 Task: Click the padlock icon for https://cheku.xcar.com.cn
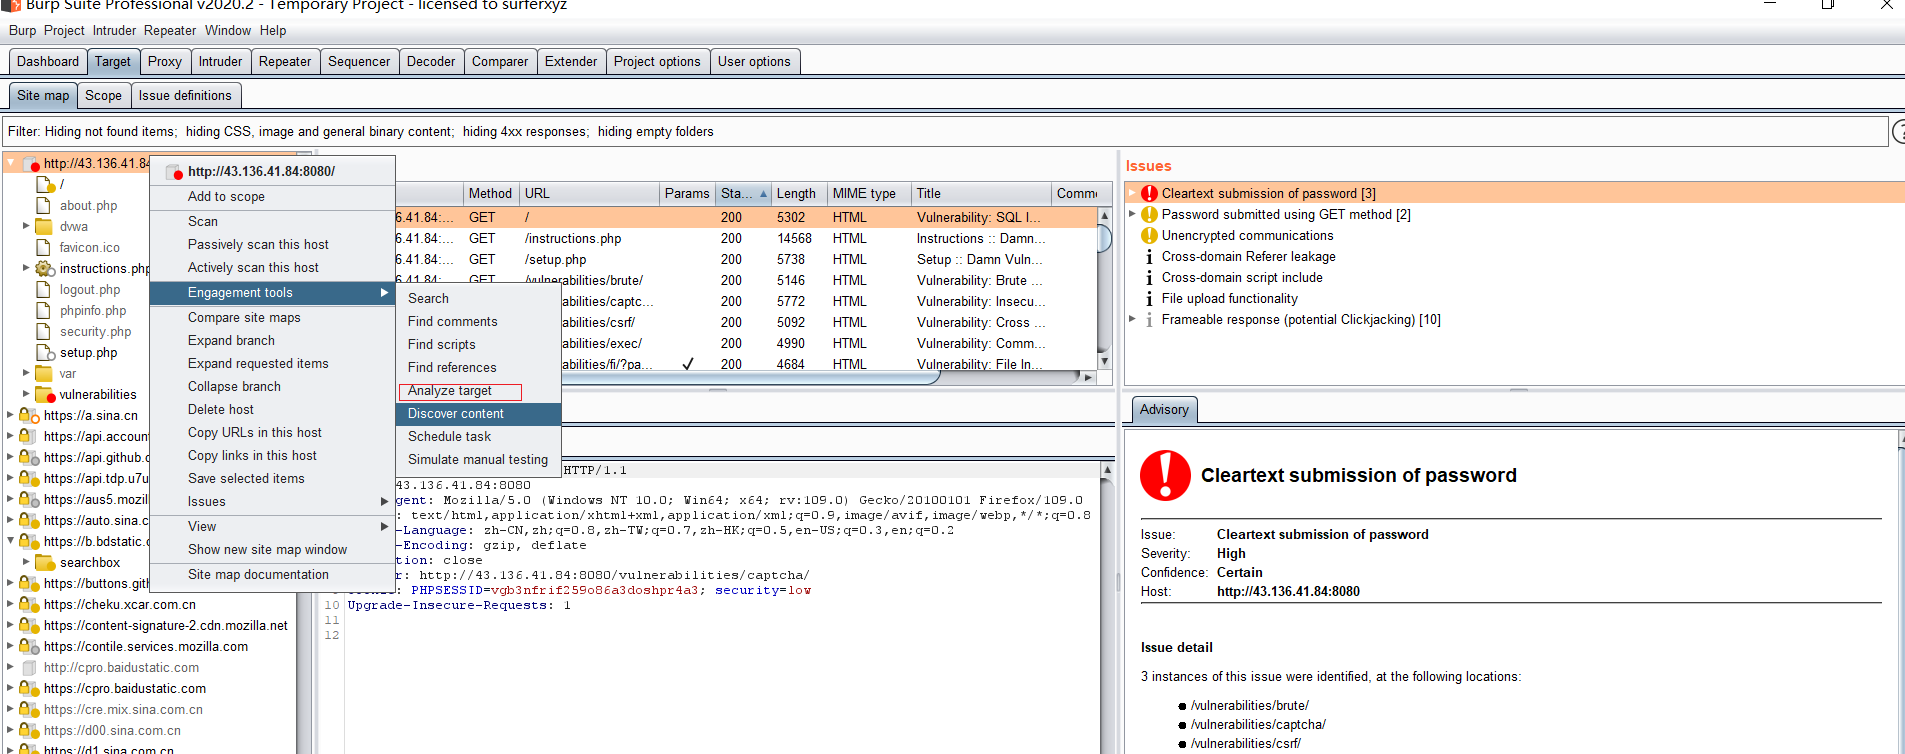tap(29, 604)
